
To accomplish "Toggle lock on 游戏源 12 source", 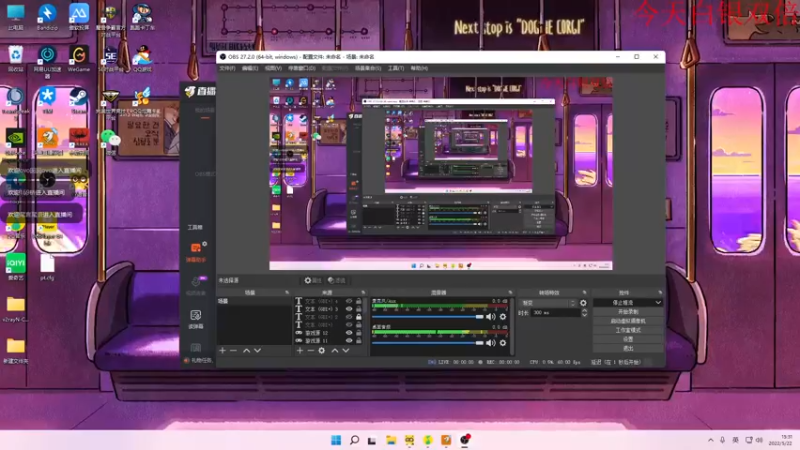I will click(x=359, y=333).
